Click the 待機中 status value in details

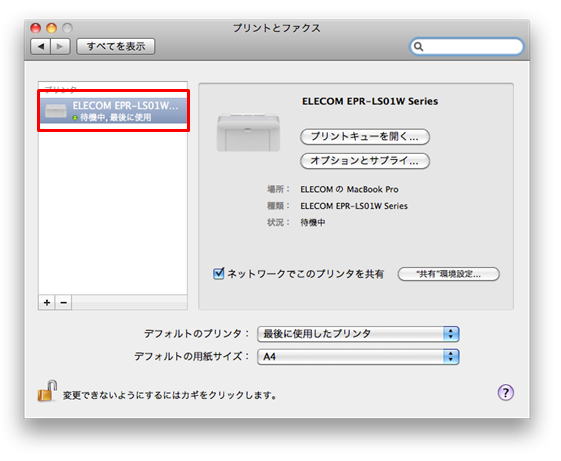click(x=313, y=223)
